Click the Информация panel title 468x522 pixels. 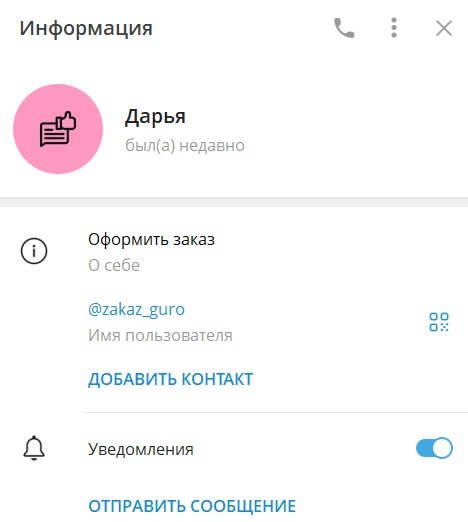point(86,29)
